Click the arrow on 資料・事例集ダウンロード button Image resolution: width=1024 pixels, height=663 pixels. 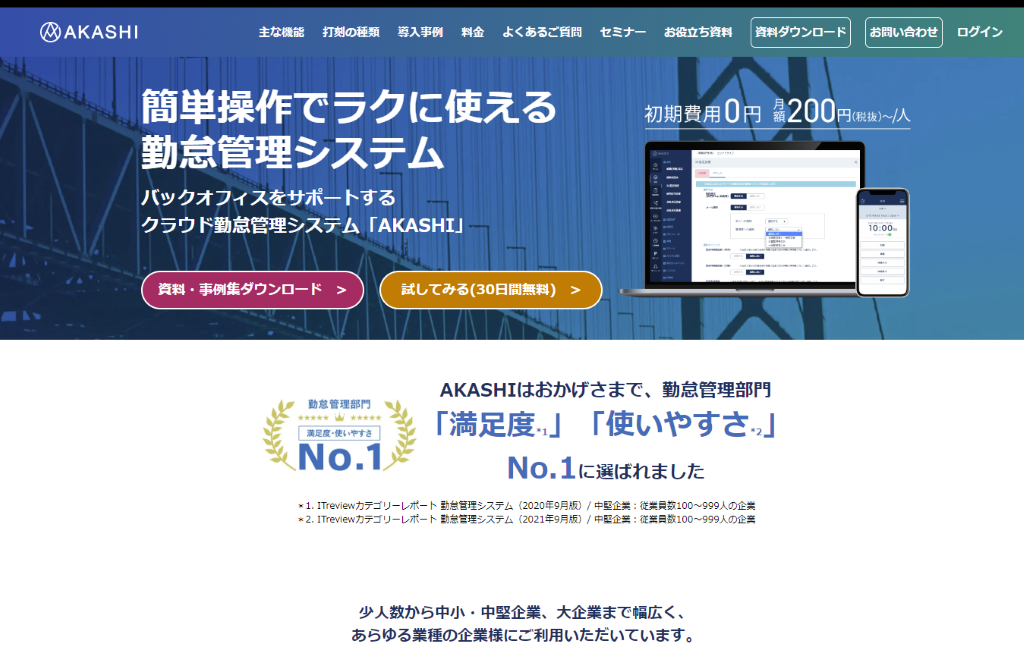341,289
